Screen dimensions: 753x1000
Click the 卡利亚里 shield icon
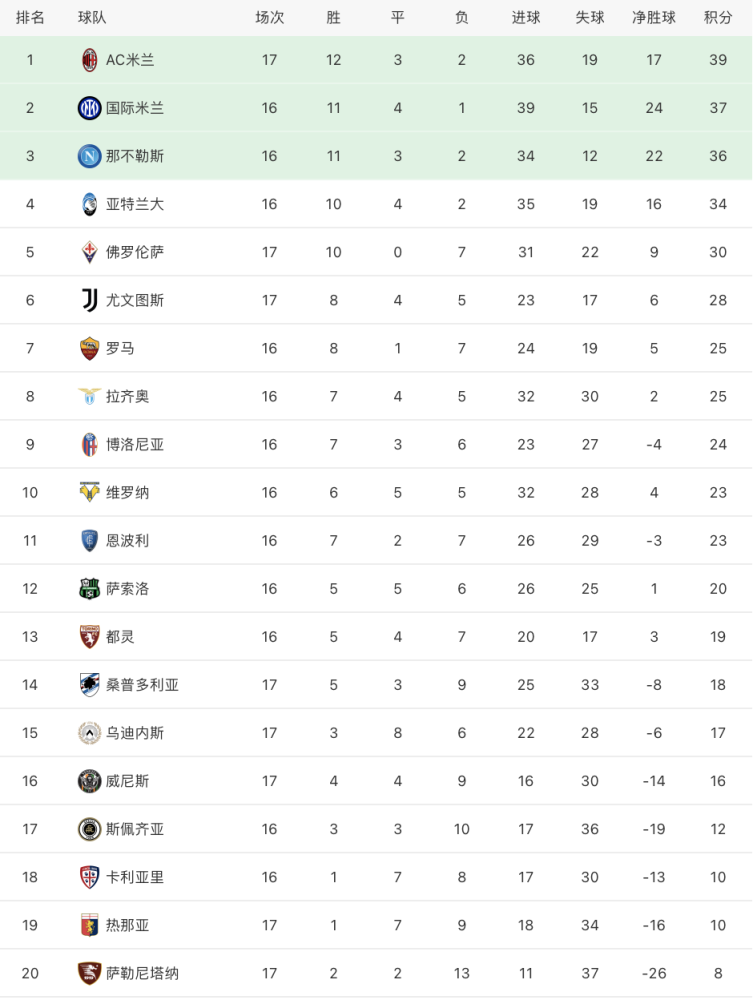coord(90,877)
